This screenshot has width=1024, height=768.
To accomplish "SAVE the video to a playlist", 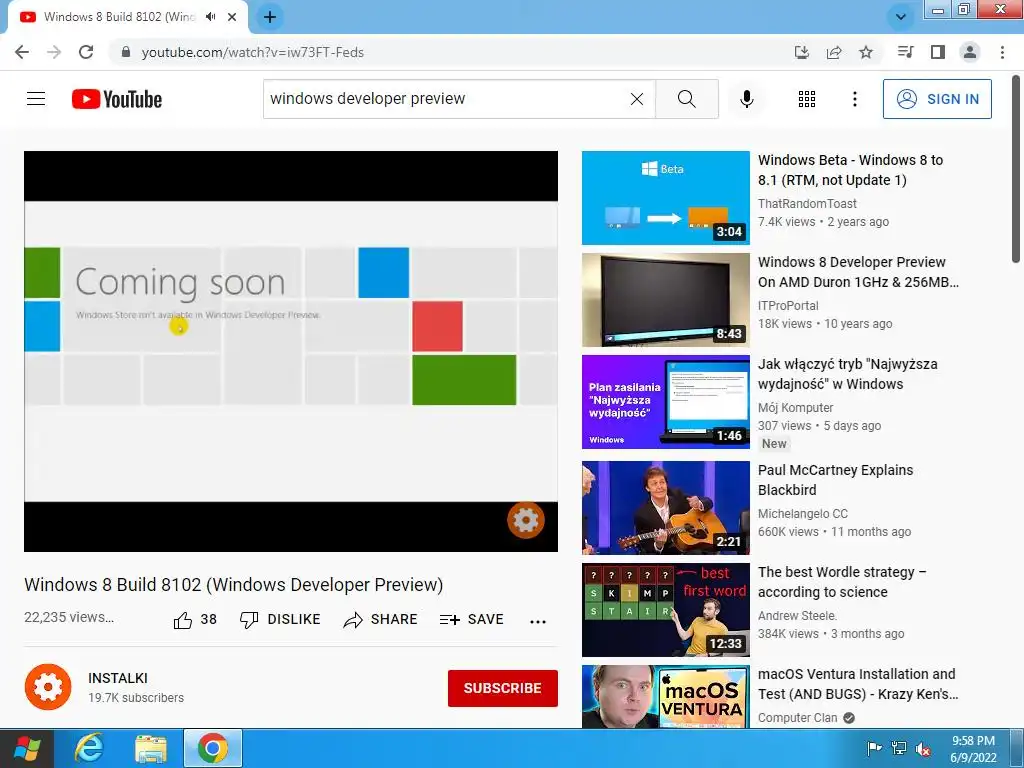I will [x=472, y=620].
